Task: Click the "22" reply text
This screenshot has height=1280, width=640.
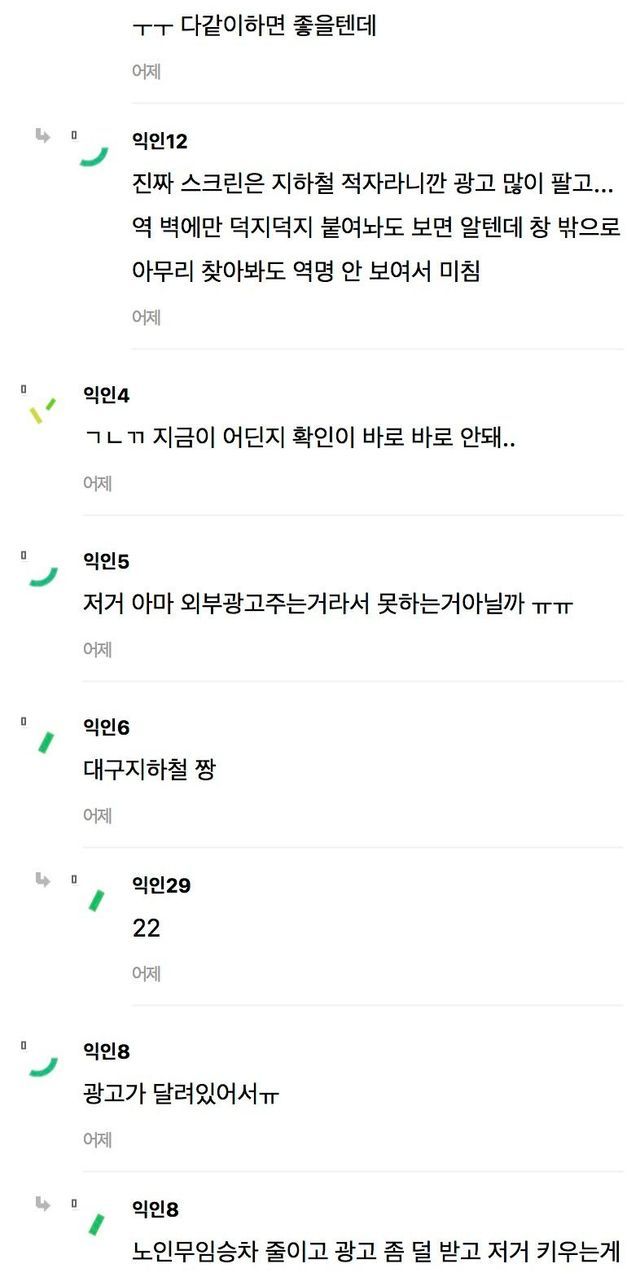Action: click(x=146, y=929)
